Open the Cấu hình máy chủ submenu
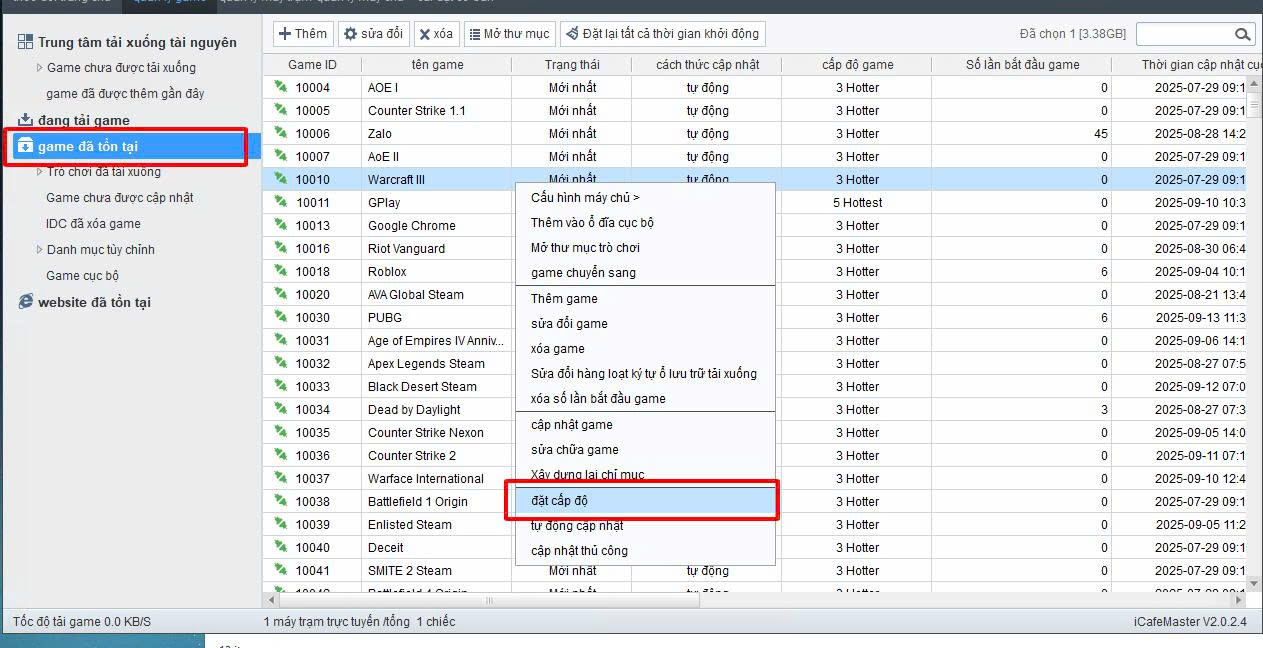This screenshot has width=1263, height=648. (585, 198)
